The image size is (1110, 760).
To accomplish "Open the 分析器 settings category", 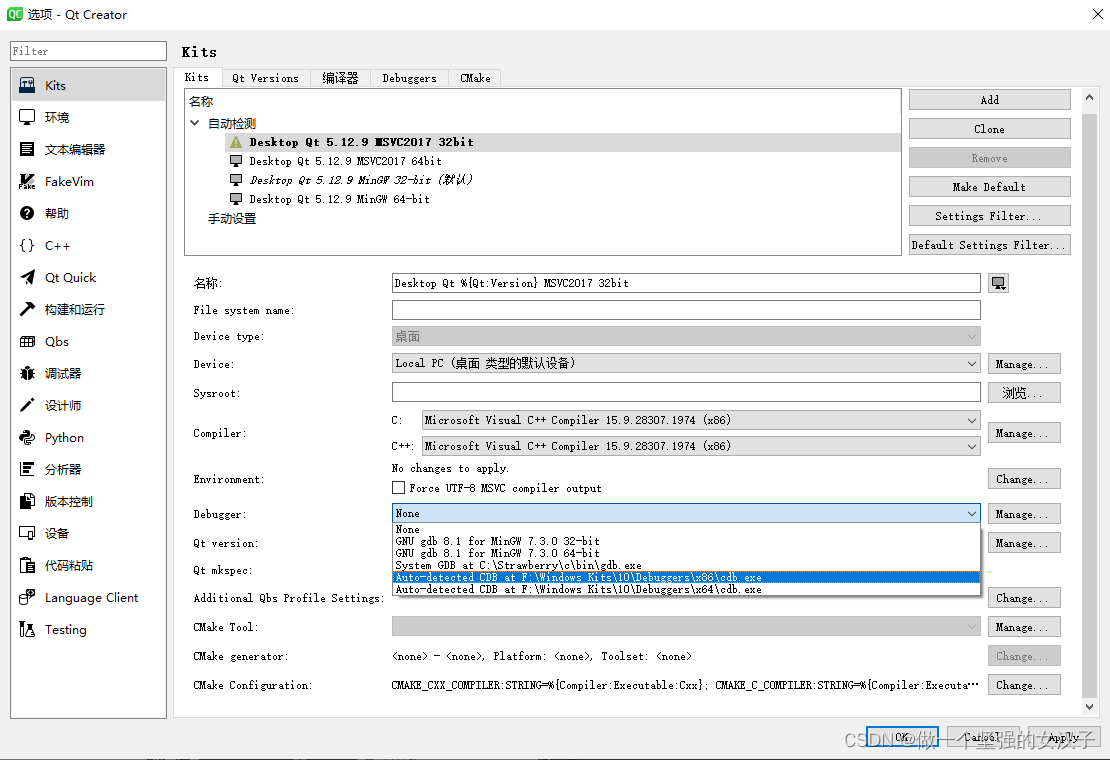I will point(88,469).
